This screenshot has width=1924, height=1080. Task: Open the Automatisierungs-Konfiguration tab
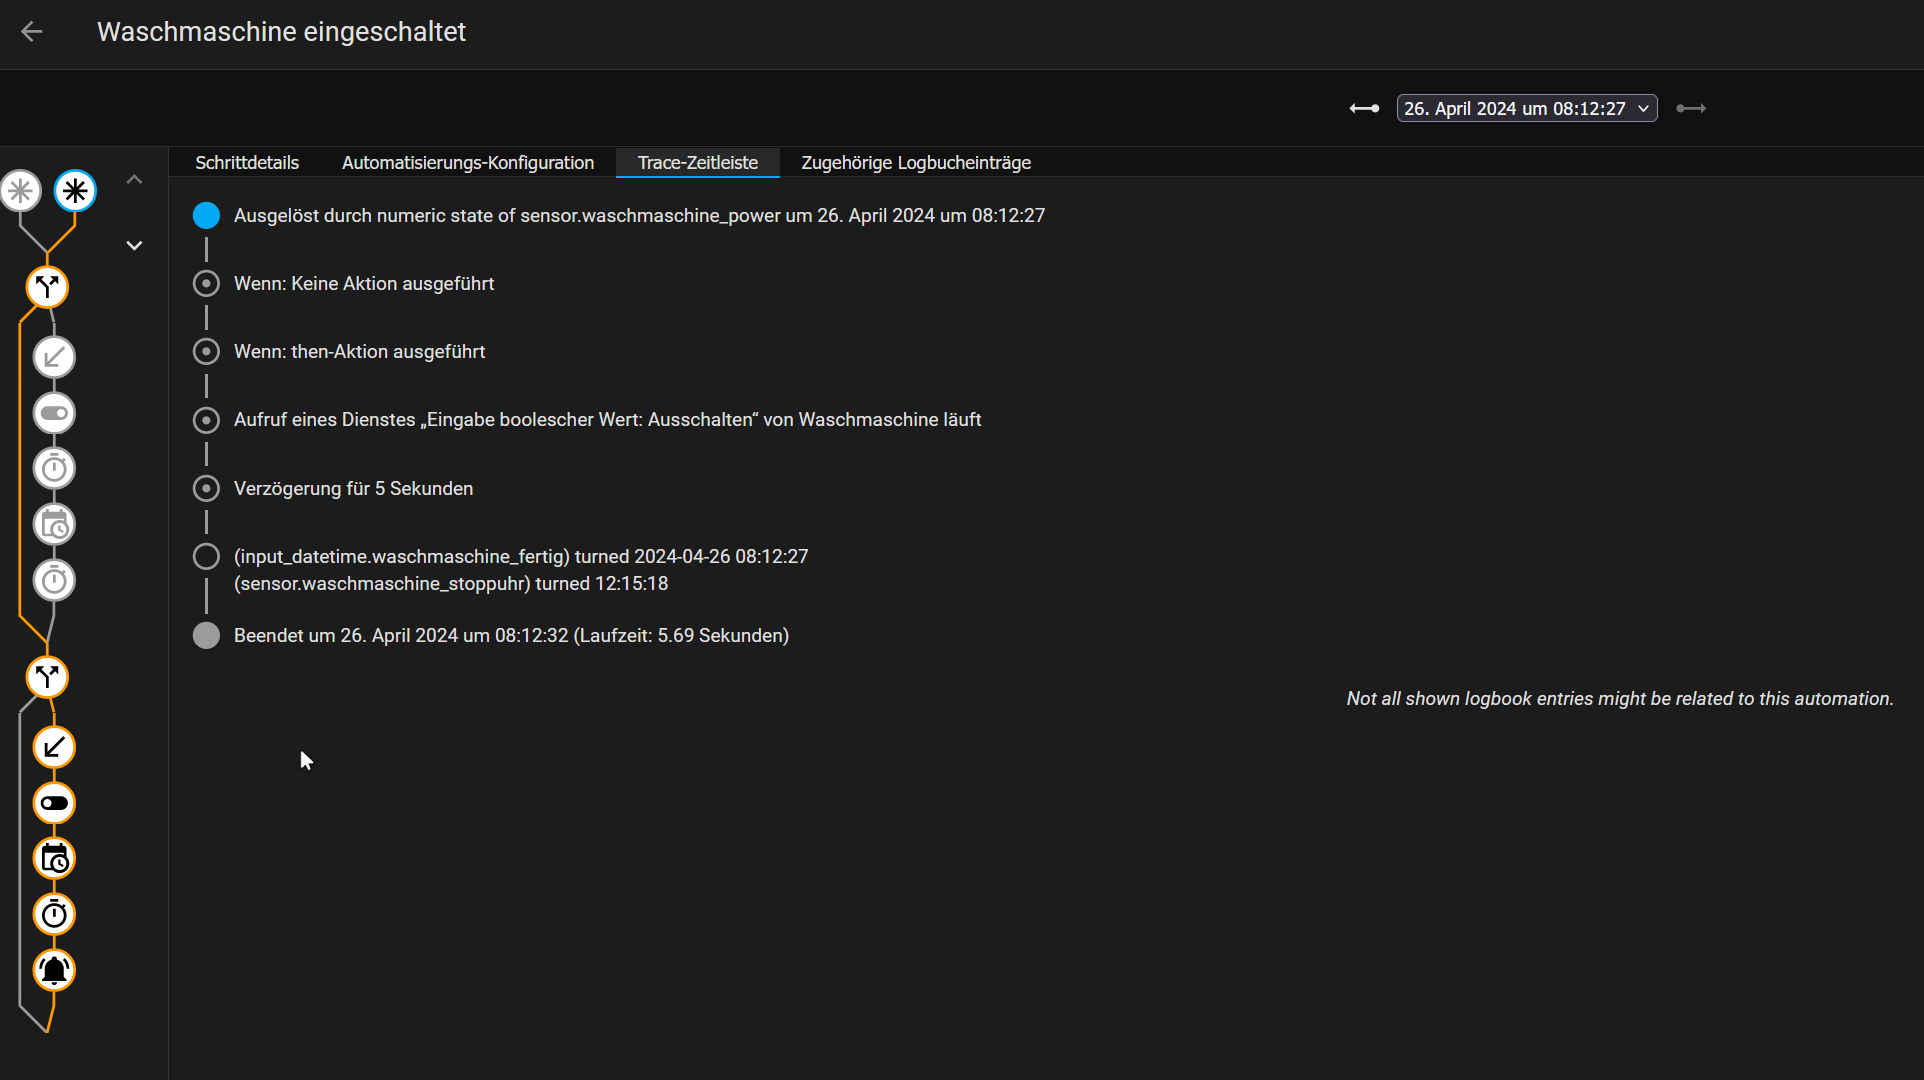click(468, 163)
